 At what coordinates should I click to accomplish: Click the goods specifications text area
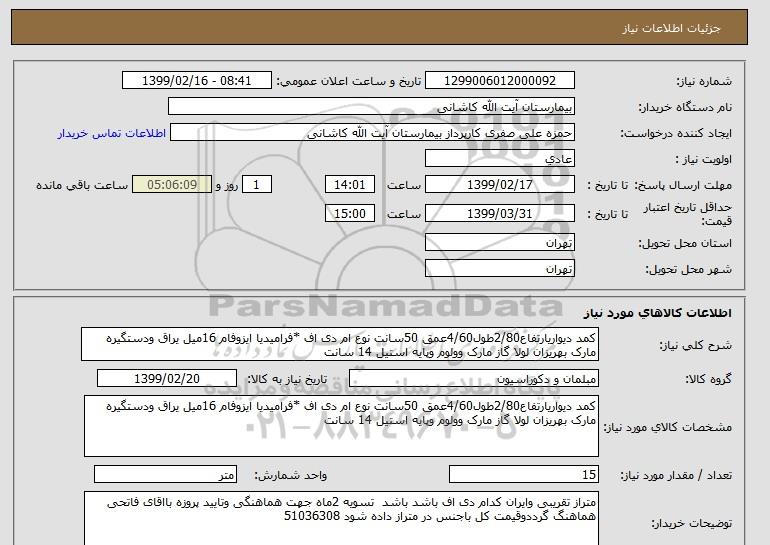(x=341, y=426)
